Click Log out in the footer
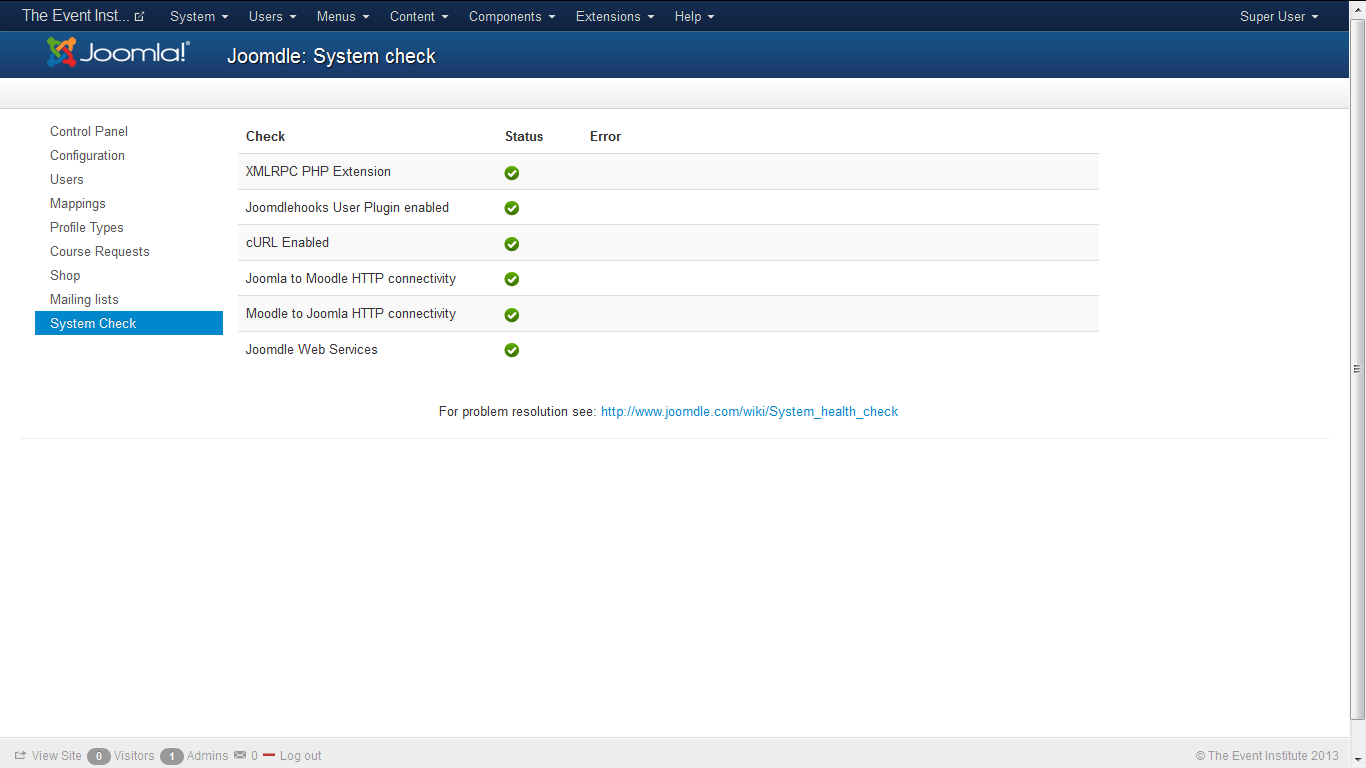The height and width of the screenshot is (768, 1366). click(300, 756)
